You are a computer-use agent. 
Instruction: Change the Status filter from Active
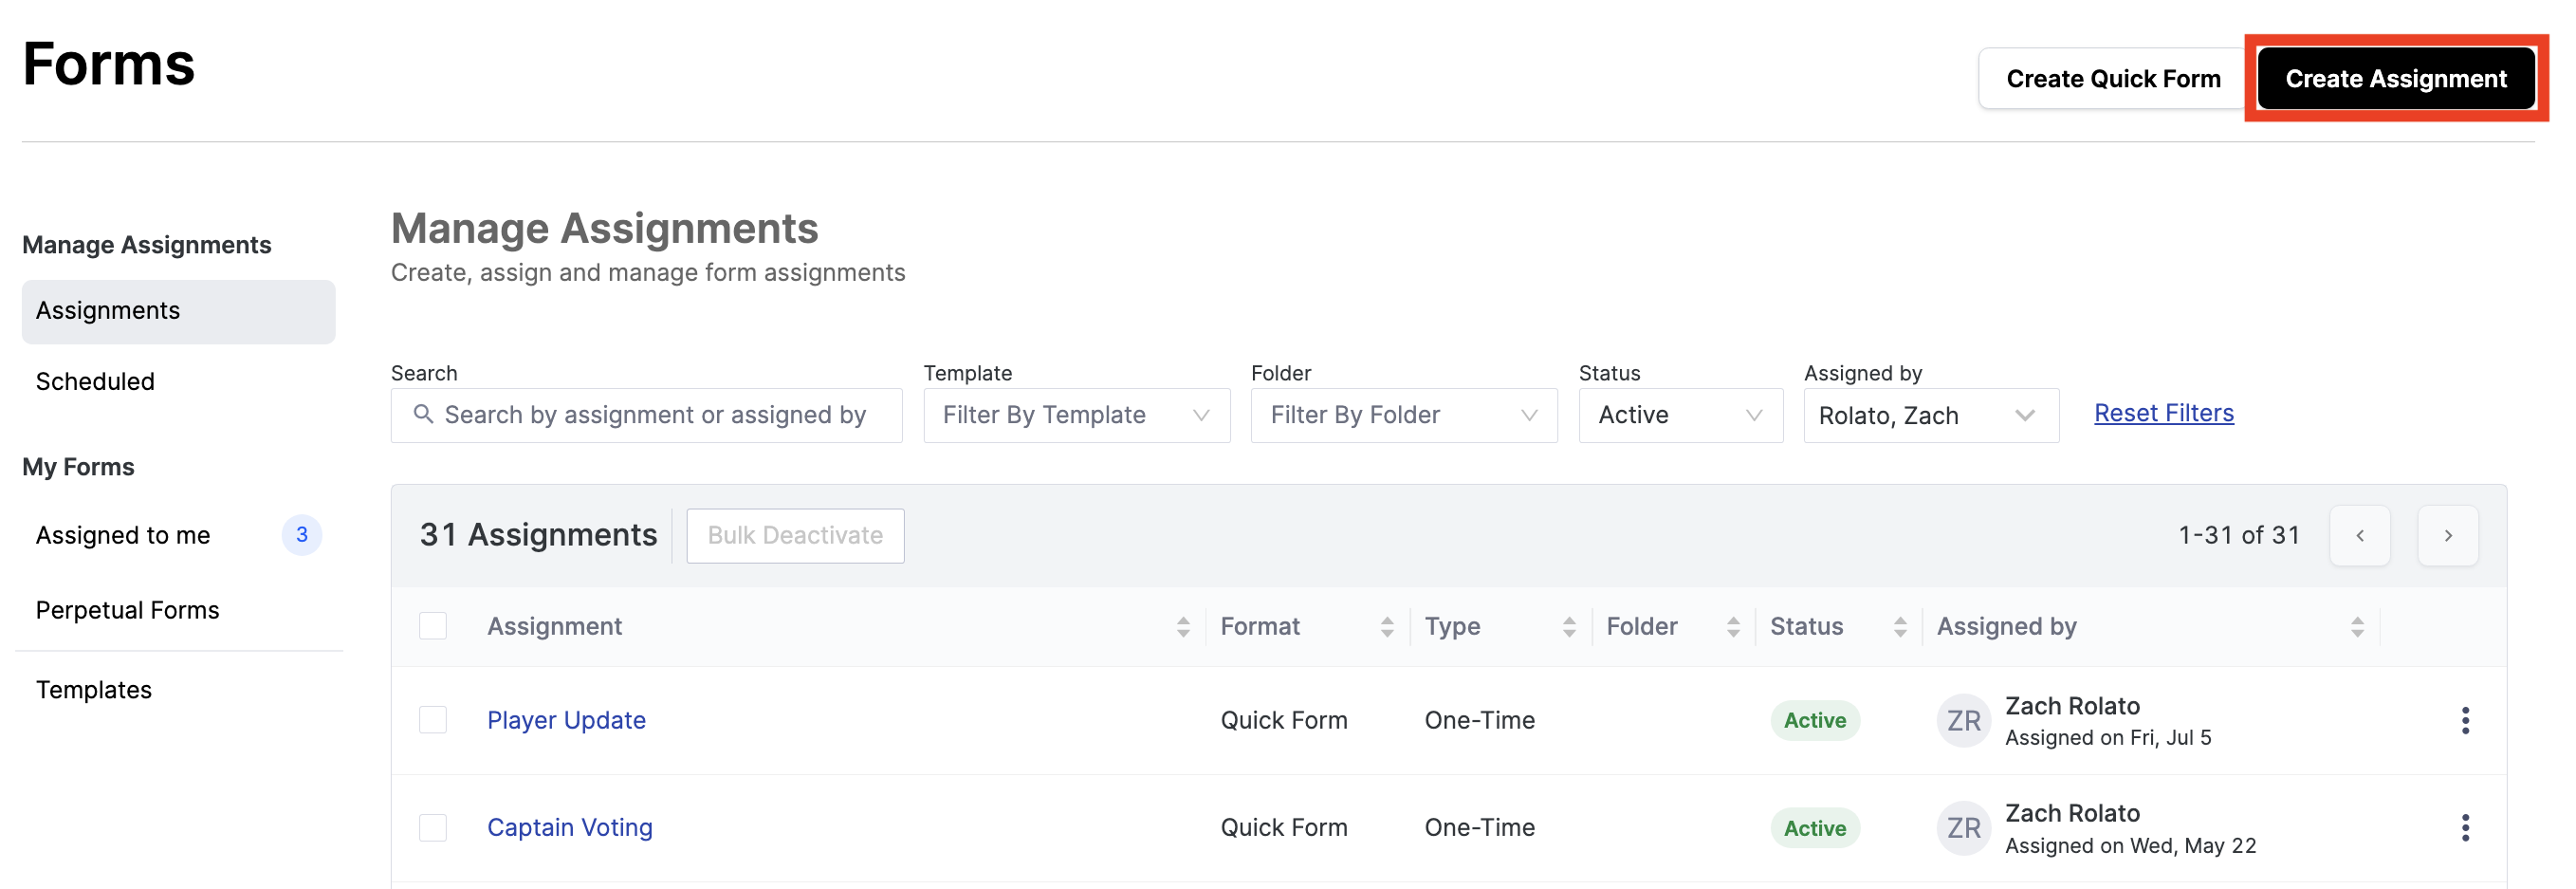click(x=1680, y=415)
